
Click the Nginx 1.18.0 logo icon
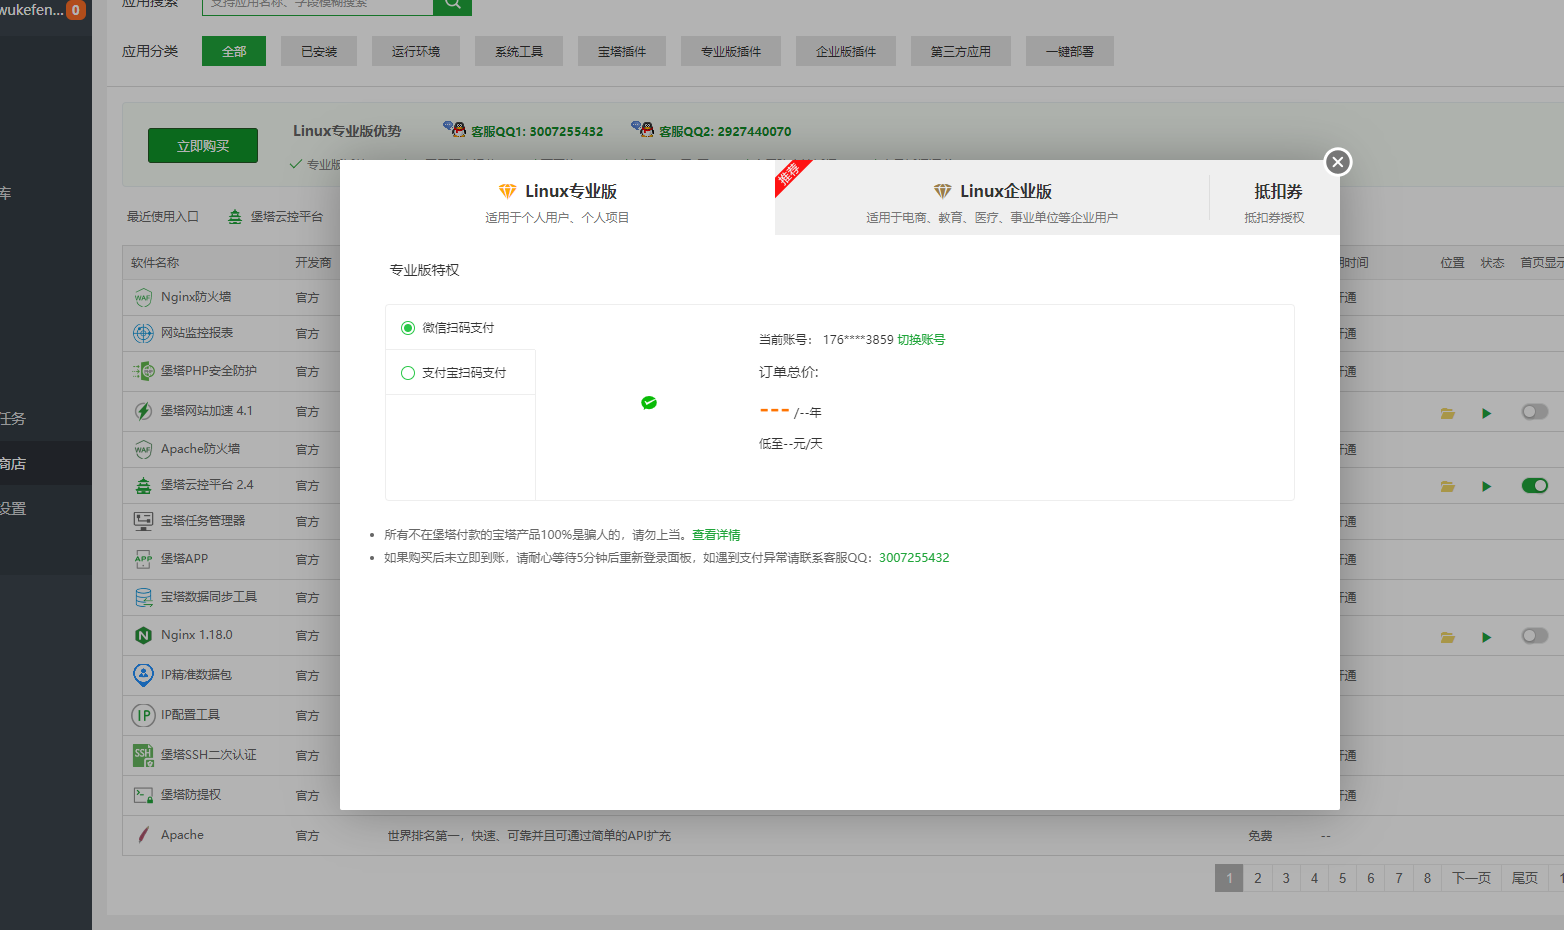tap(143, 635)
